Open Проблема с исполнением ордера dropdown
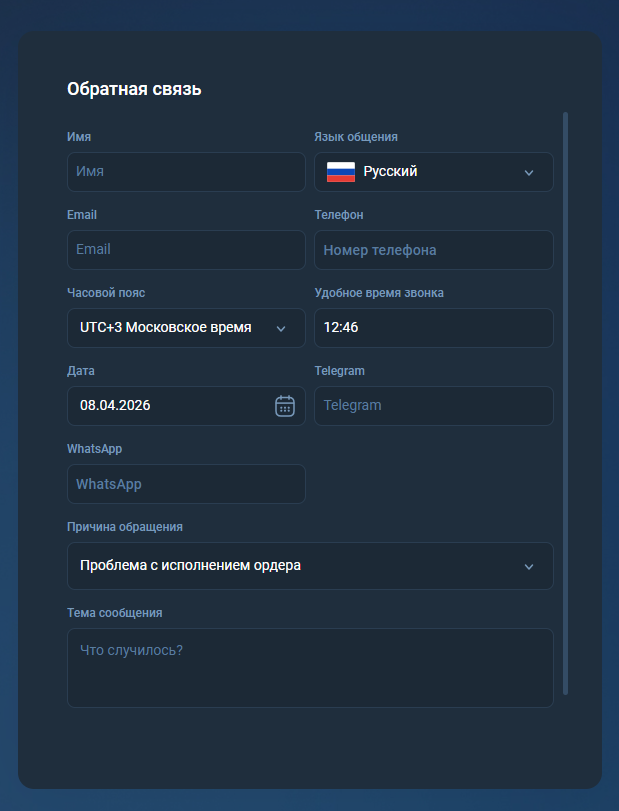619x811 pixels. pyautogui.click(x=310, y=566)
